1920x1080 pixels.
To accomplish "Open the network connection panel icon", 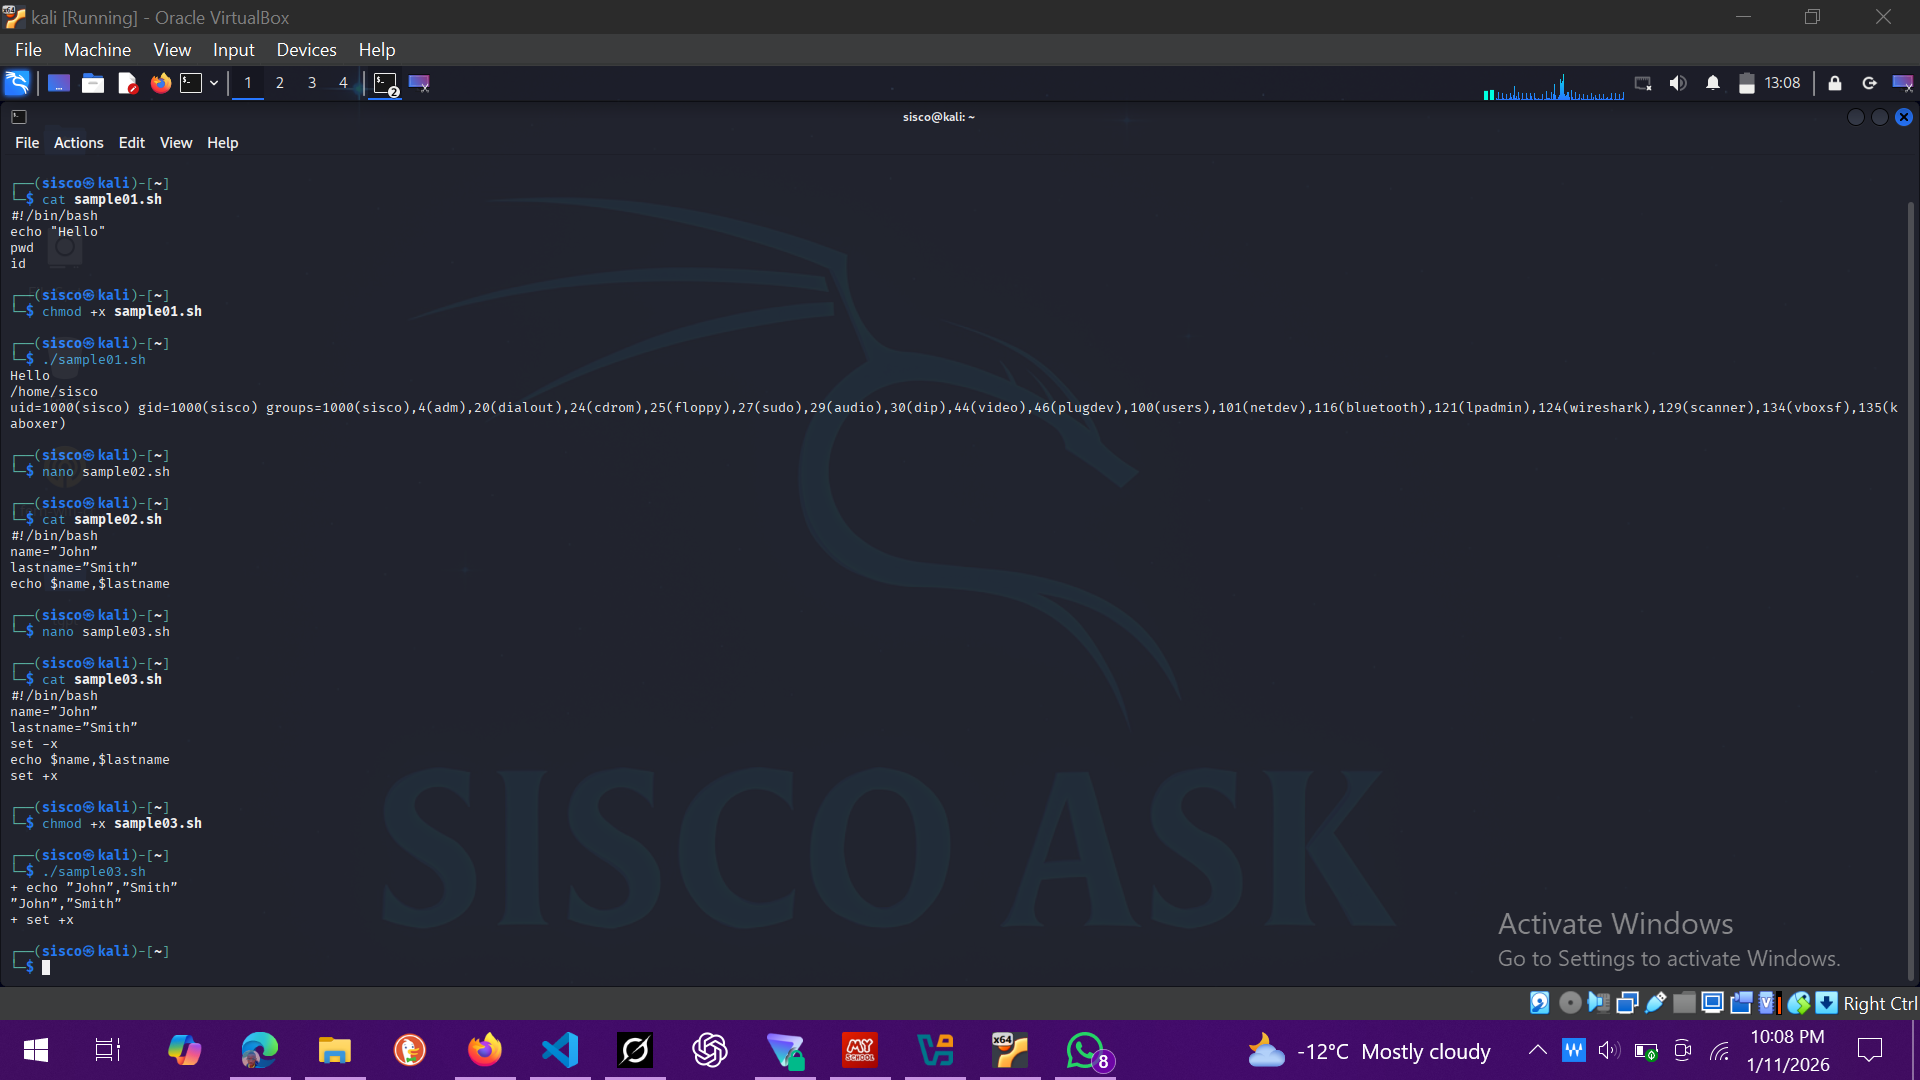I will [1643, 83].
